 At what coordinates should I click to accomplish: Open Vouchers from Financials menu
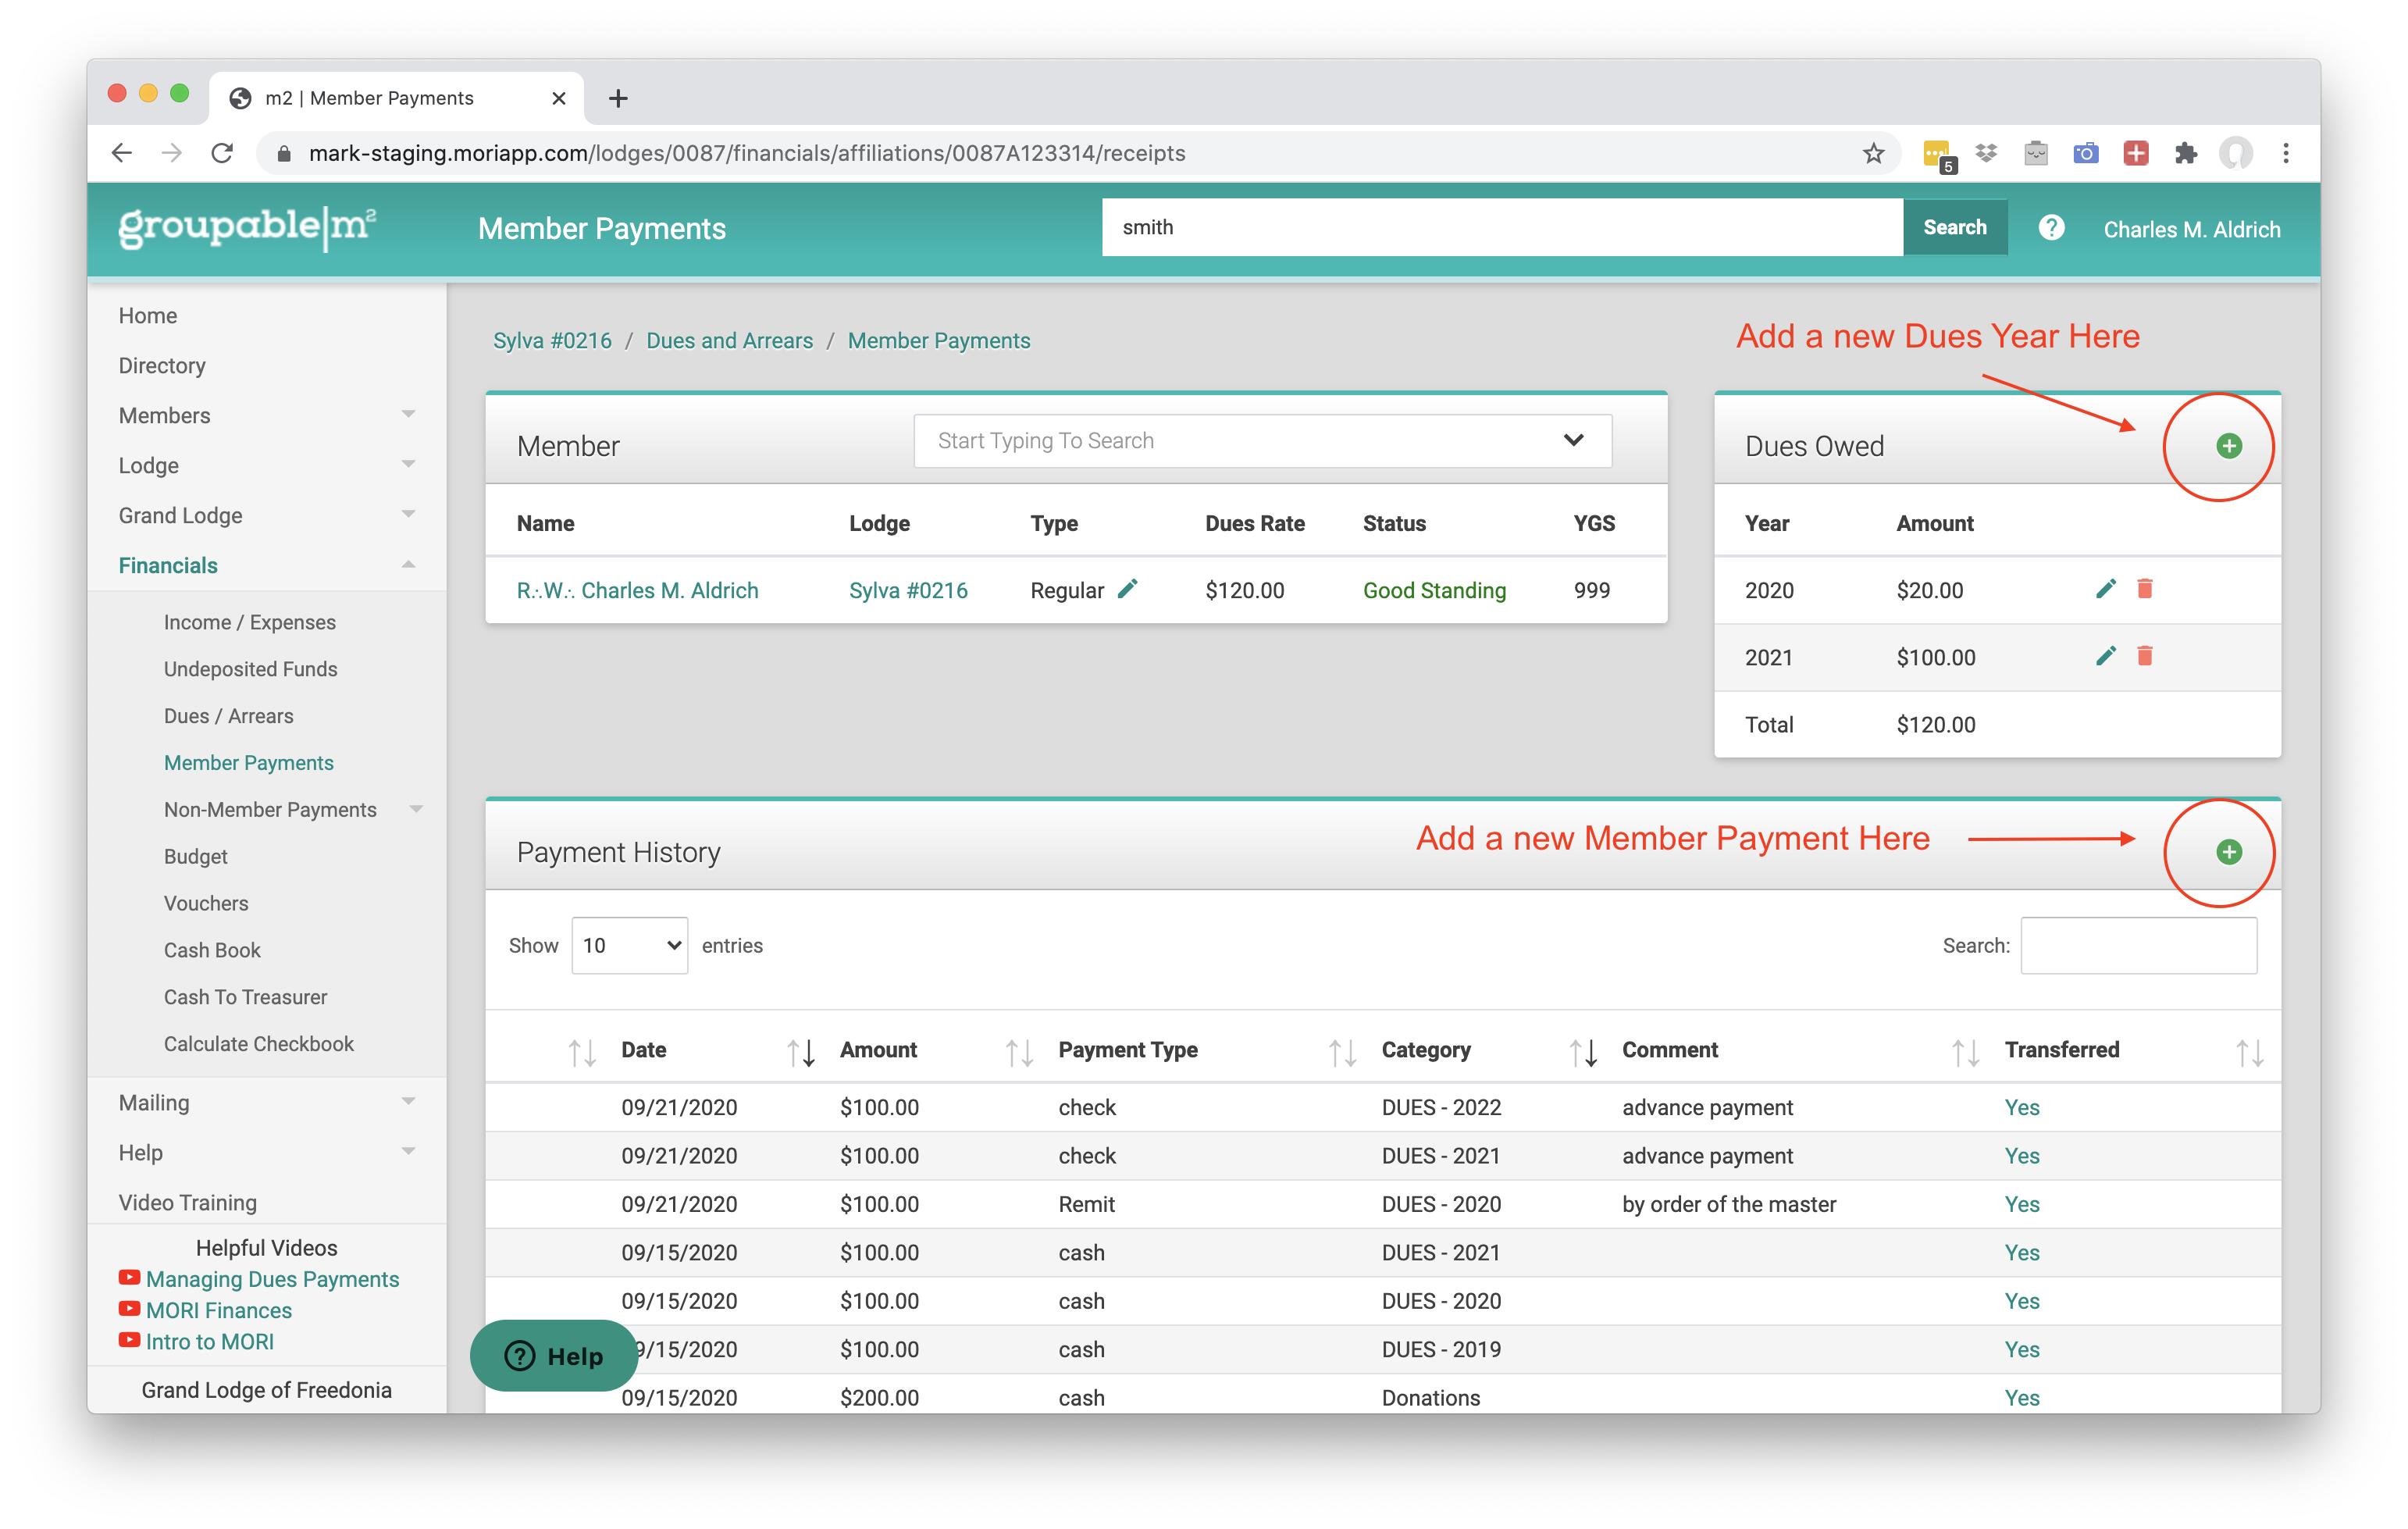point(206,903)
